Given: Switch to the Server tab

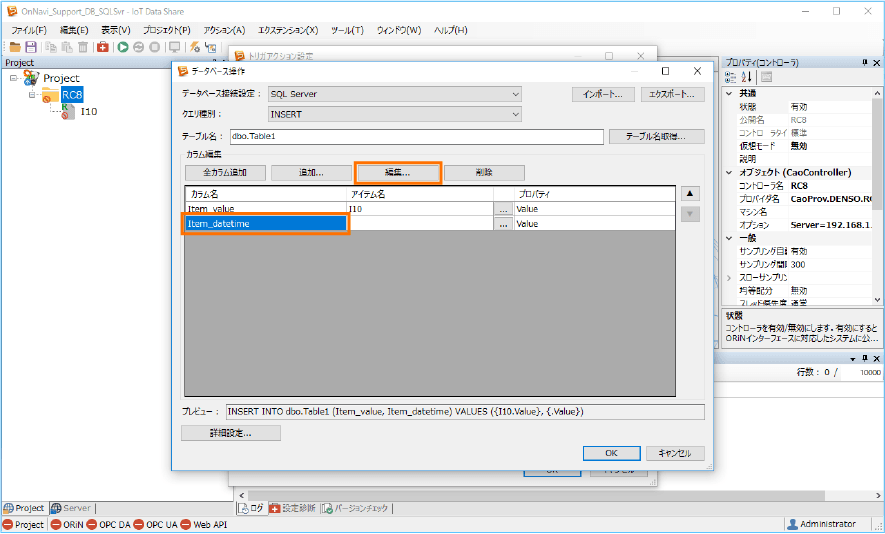Looking at the screenshot, I should [x=71, y=508].
